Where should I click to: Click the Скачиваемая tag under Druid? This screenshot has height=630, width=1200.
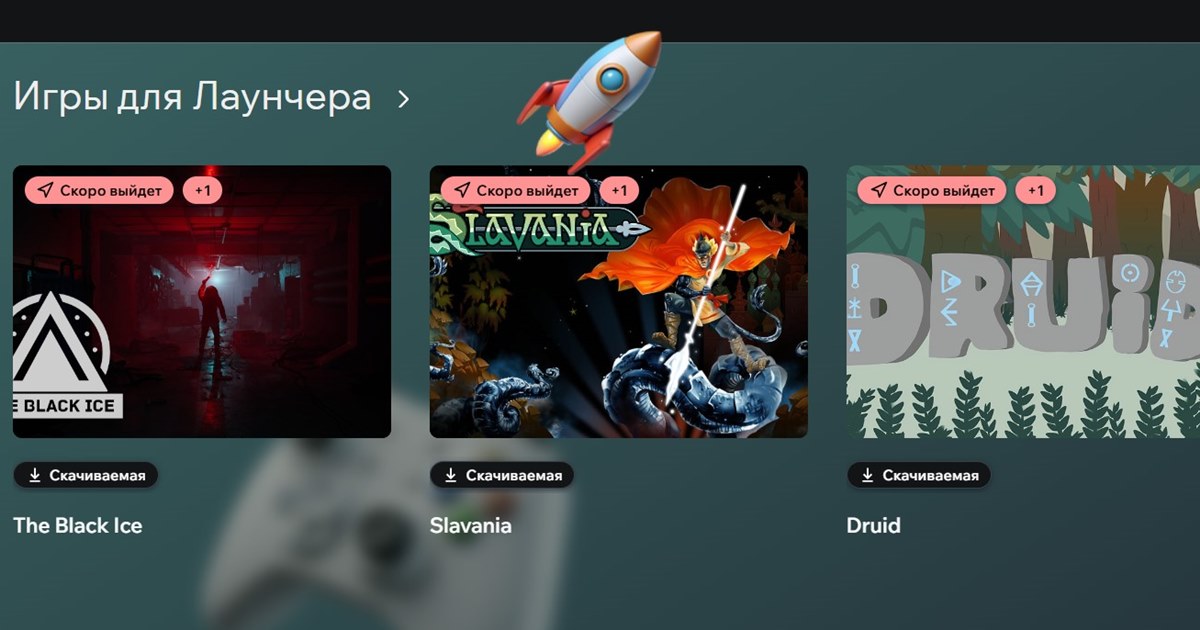pyautogui.click(x=919, y=475)
